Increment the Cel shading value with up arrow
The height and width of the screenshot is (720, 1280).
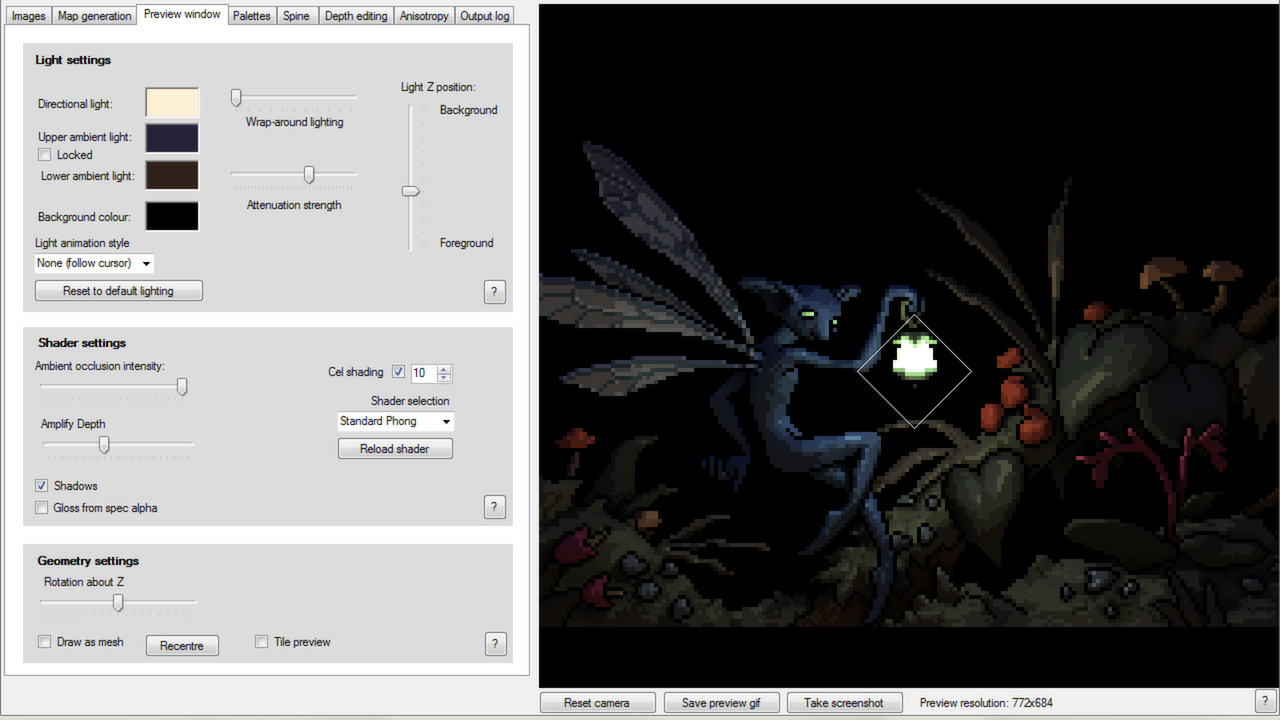point(443,368)
